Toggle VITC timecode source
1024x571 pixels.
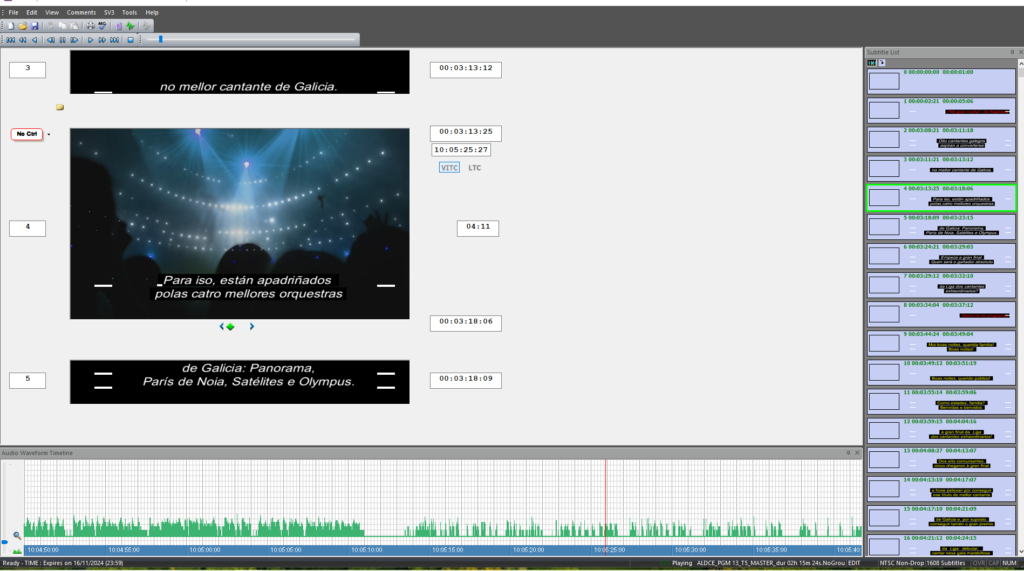tap(449, 168)
